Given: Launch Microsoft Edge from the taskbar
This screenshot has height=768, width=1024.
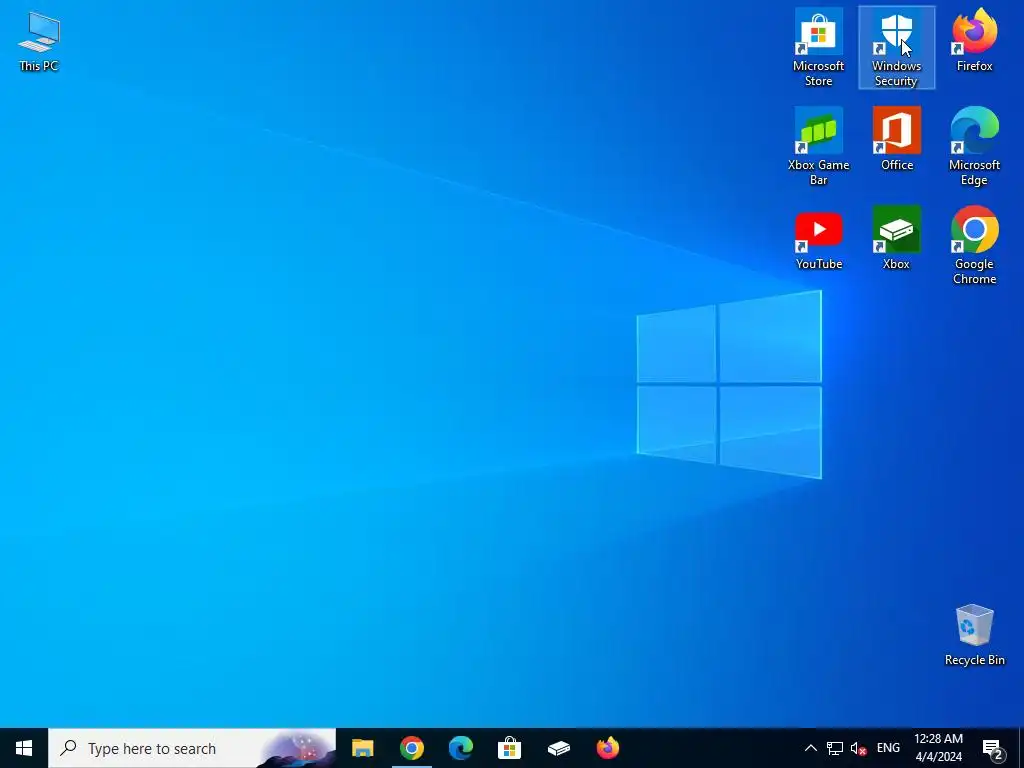Looking at the screenshot, I should point(460,748).
